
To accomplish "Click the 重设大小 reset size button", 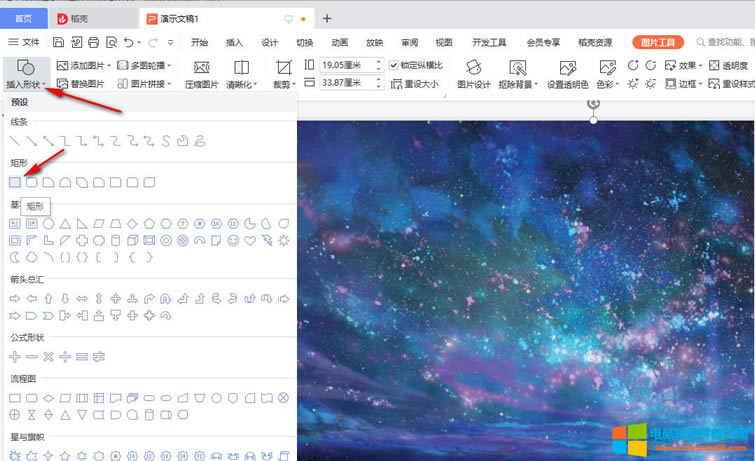I will point(413,84).
